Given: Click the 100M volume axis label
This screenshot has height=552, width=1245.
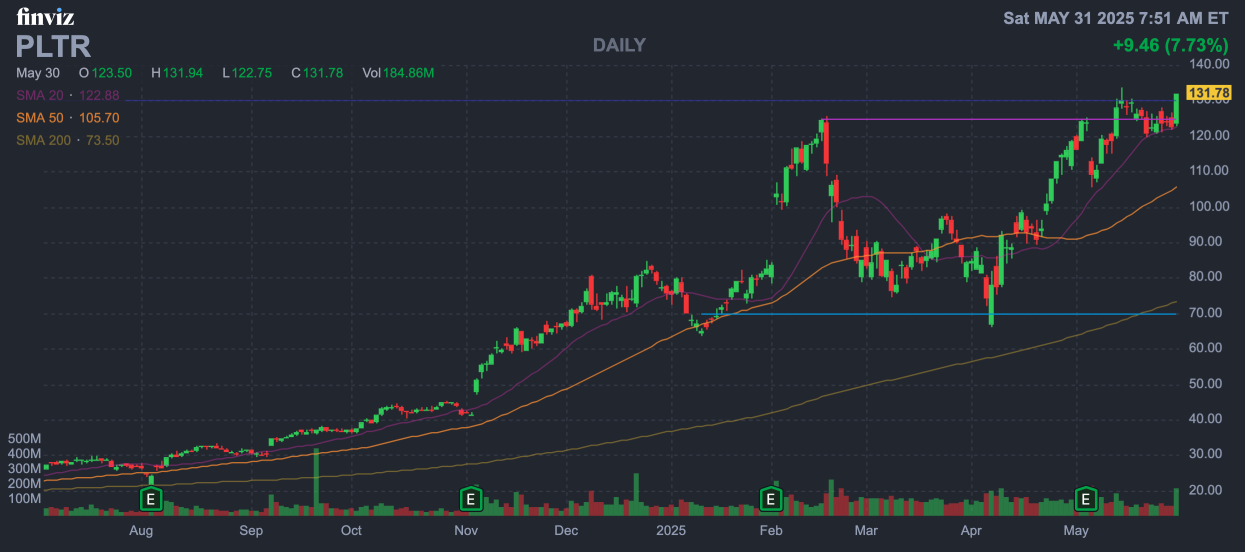Looking at the screenshot, I should [24, 498].
